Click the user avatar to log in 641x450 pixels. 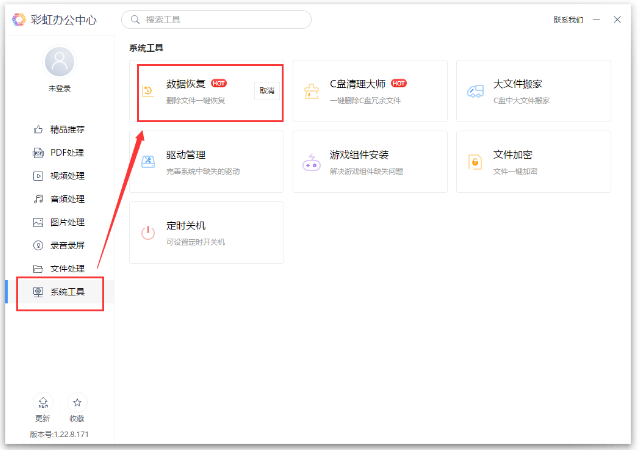tap(60, 62)
